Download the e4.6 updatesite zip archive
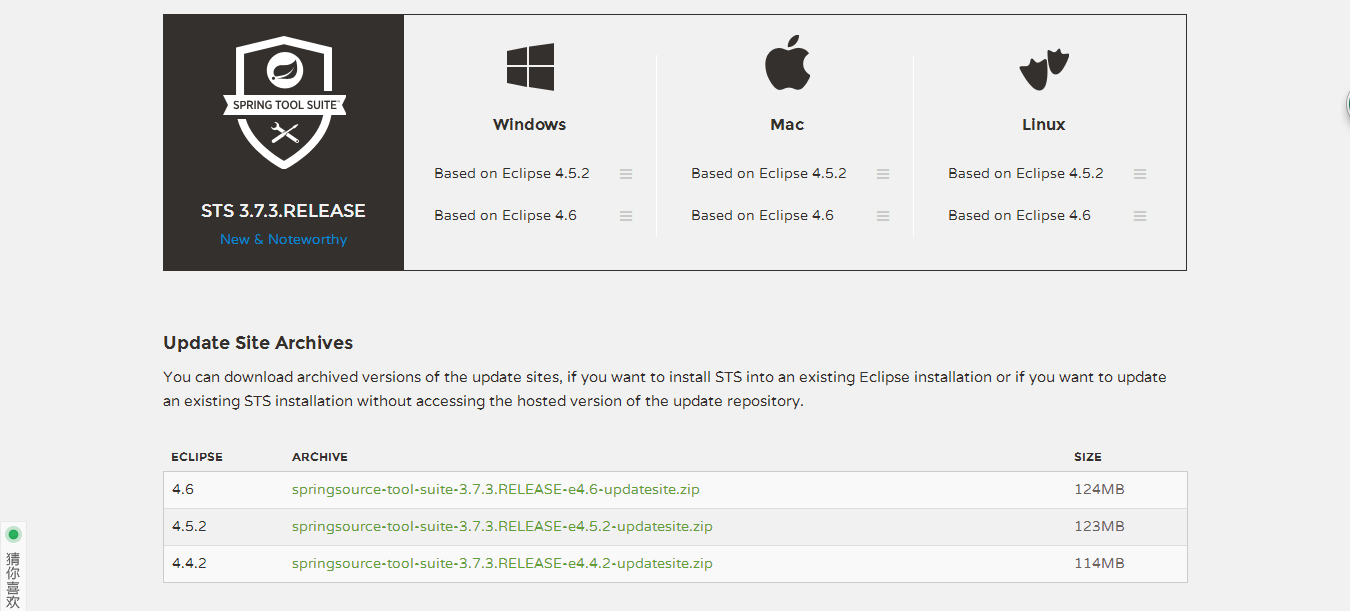This screenshot has height=611, width=1350. (496, 489)
